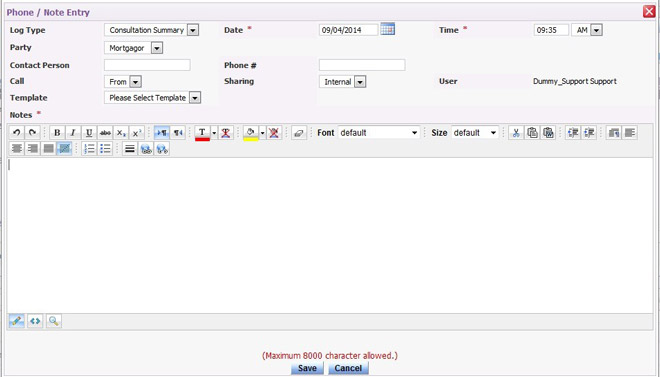Insert a horizontal rule line
660x377 pixels.
coord(130,149)
